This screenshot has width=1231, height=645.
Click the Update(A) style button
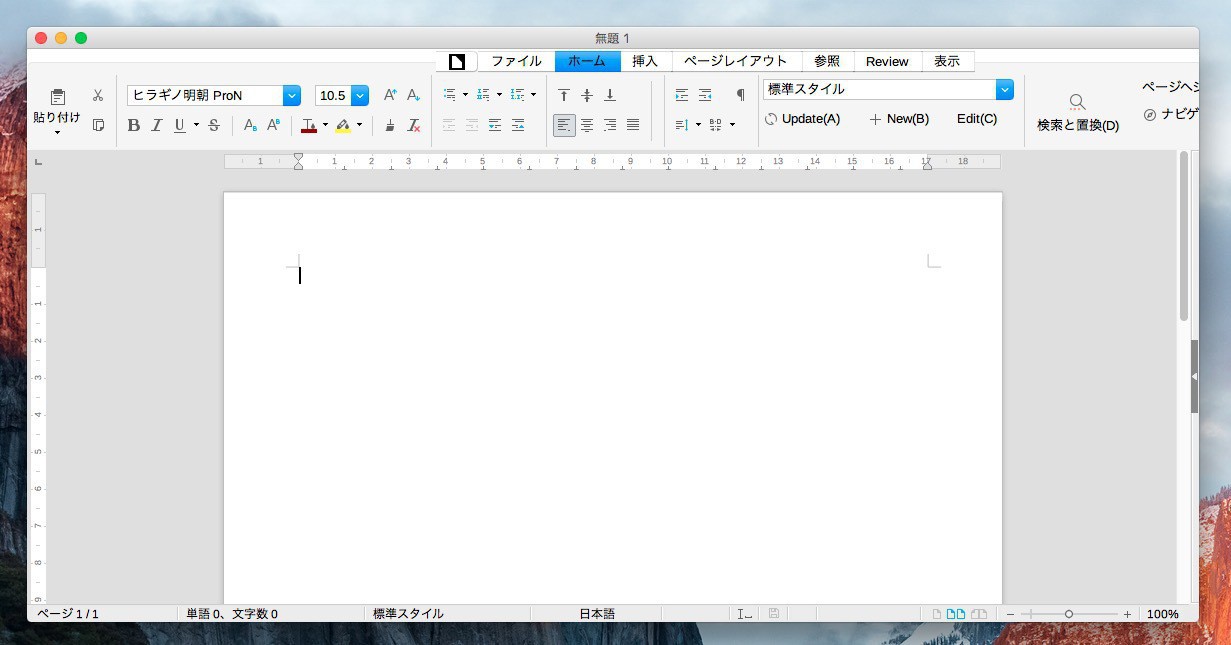tap(803, 119)
